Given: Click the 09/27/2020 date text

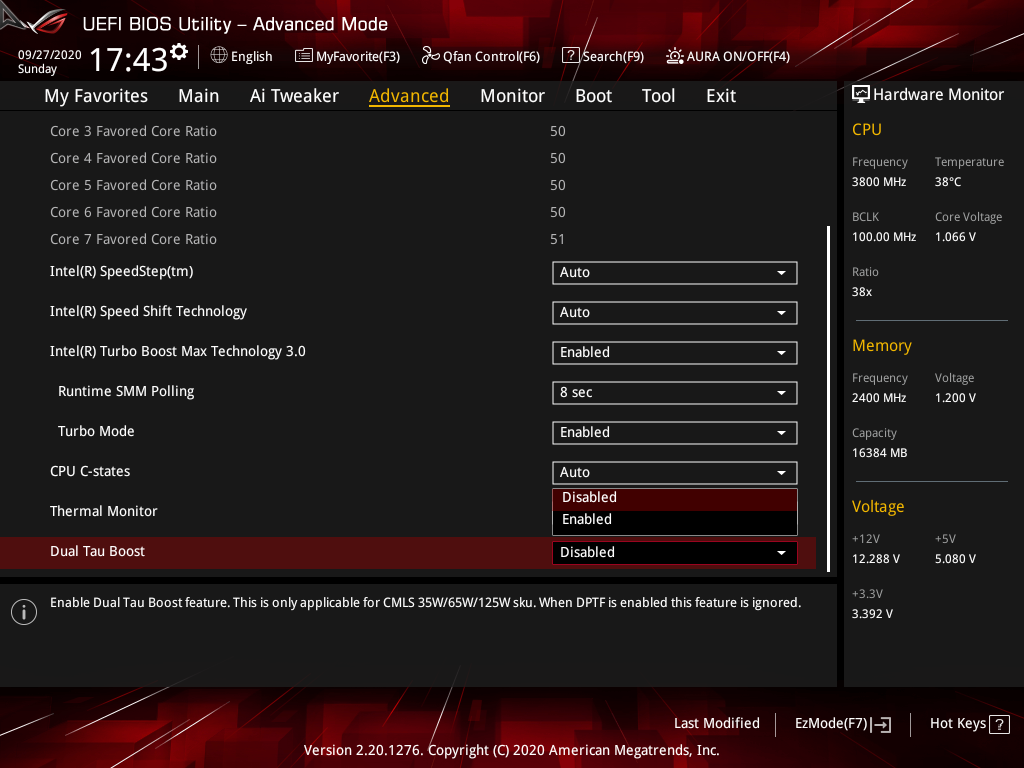Looking at the screenshot, I should (x=50, y=55).
